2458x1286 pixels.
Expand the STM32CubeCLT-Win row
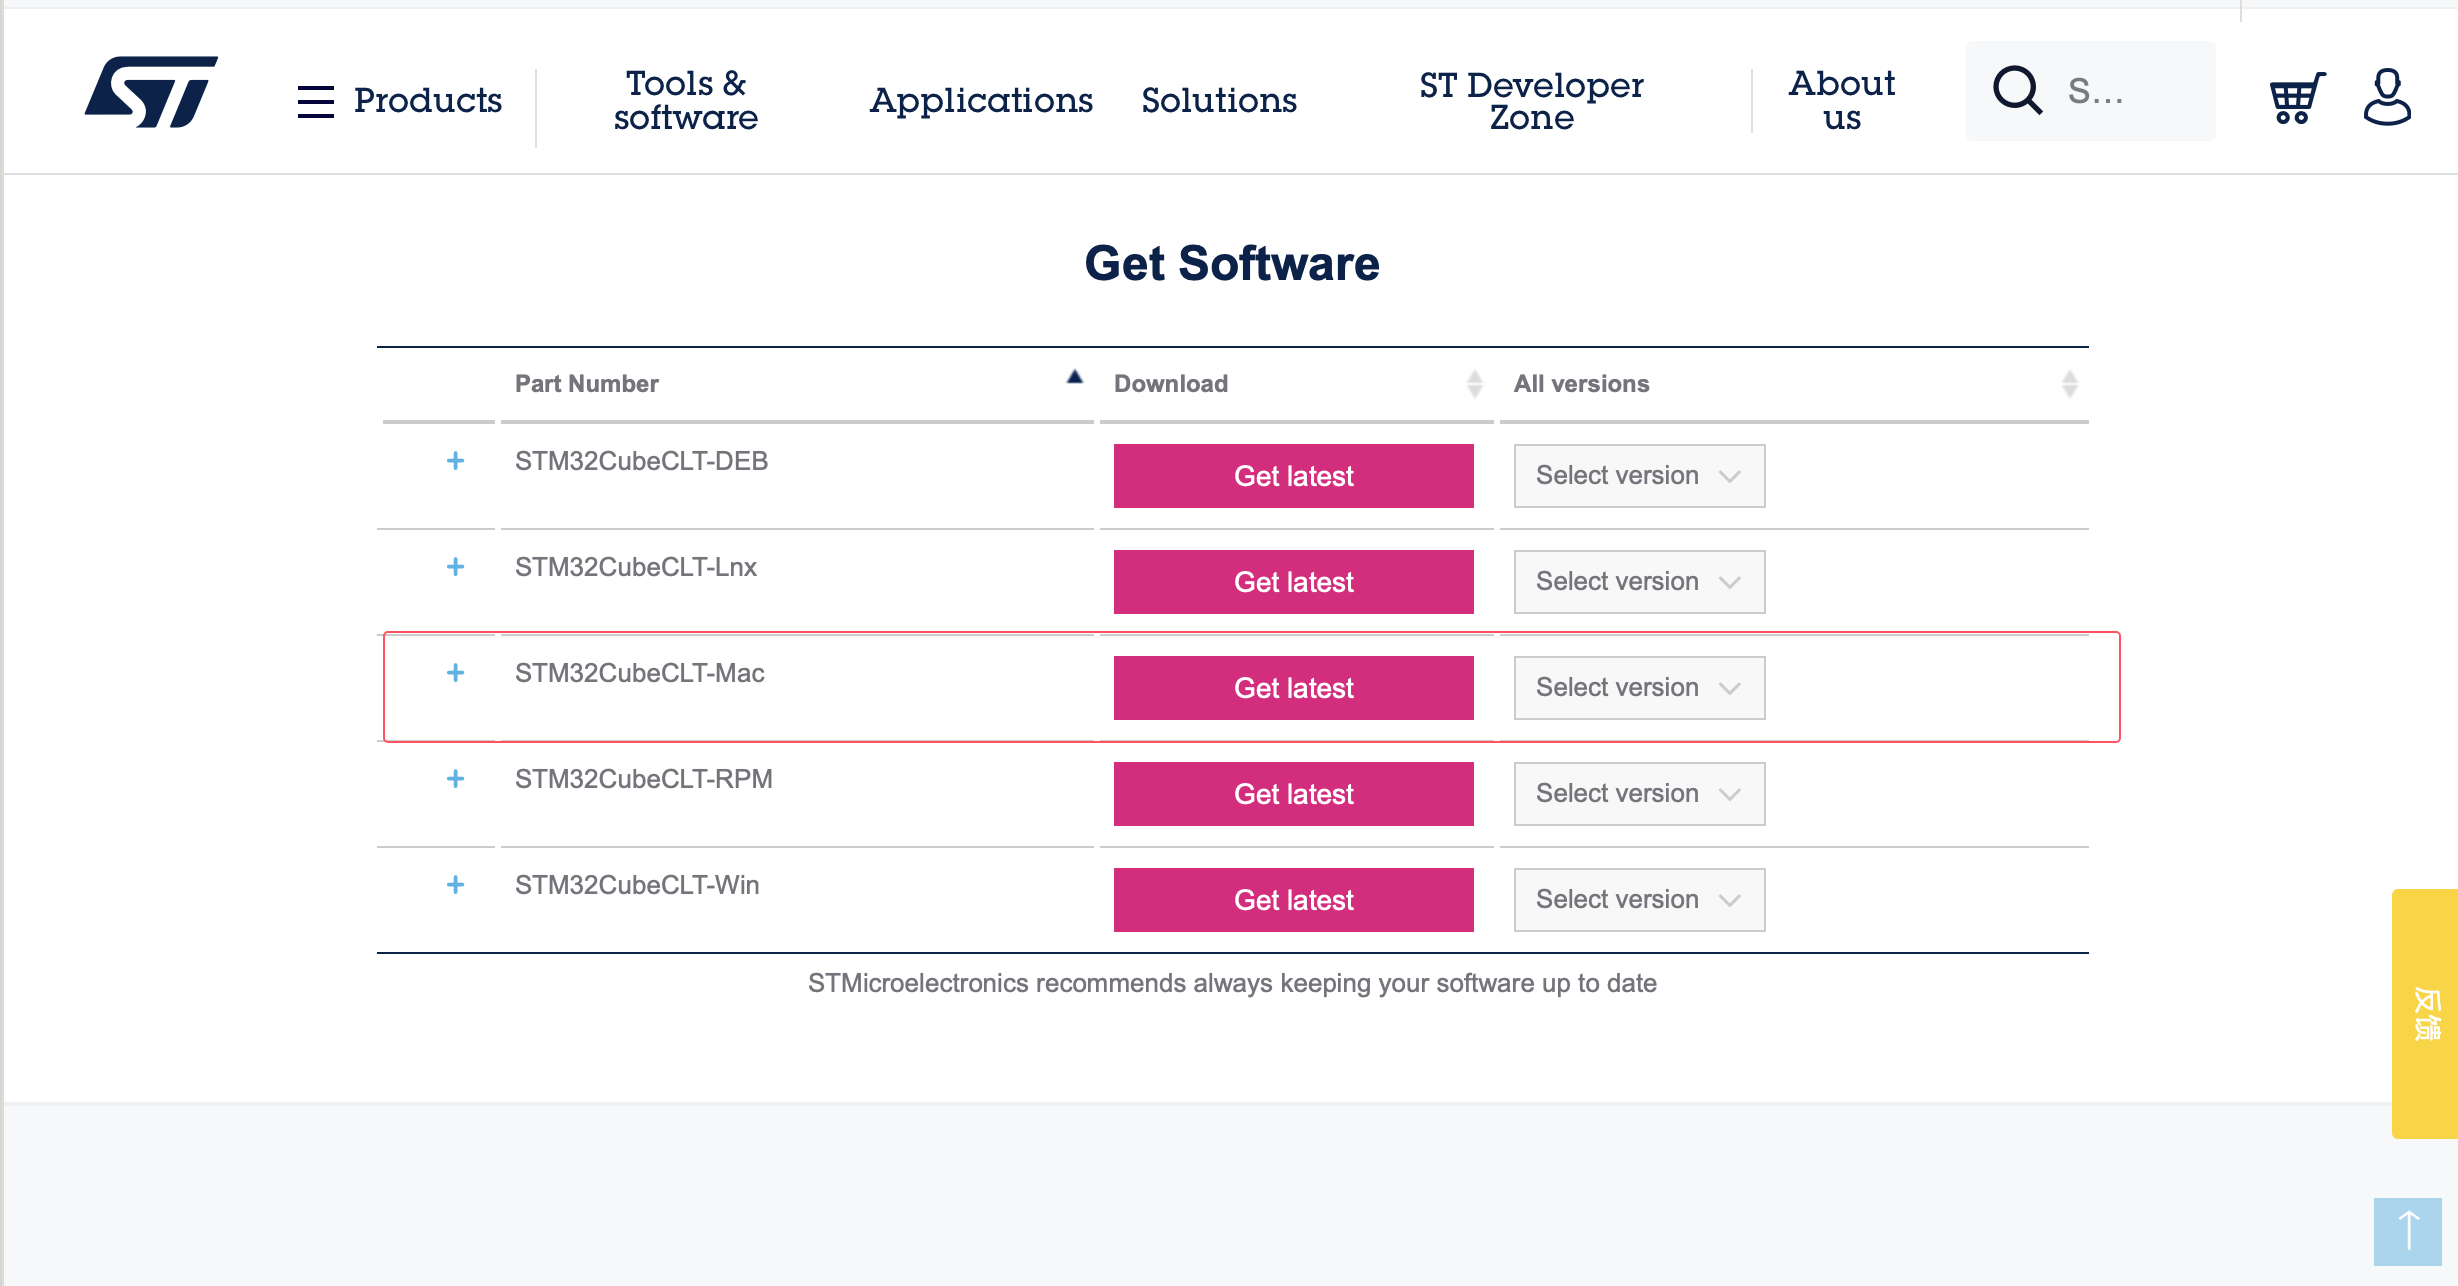[x=455, y=885]
